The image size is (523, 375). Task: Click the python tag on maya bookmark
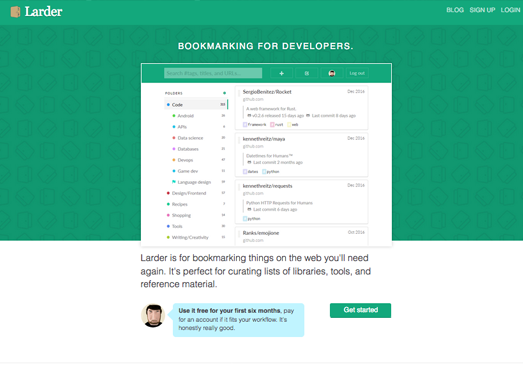pos(271,171)
